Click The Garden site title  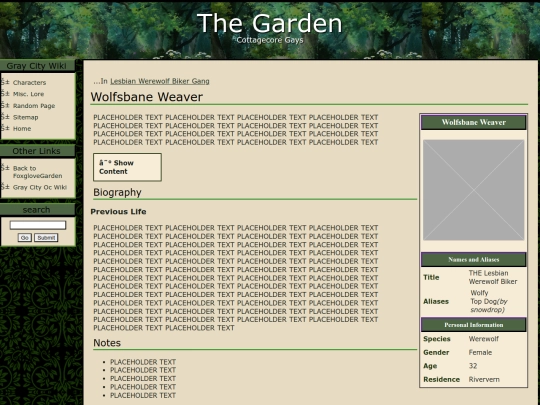(x=270, y=23)
